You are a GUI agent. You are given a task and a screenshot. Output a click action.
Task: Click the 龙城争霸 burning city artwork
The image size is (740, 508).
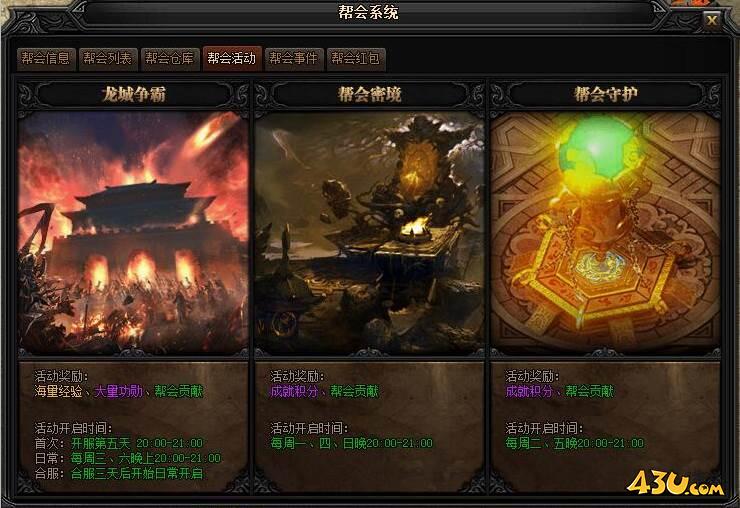click(x=133, y=233)
